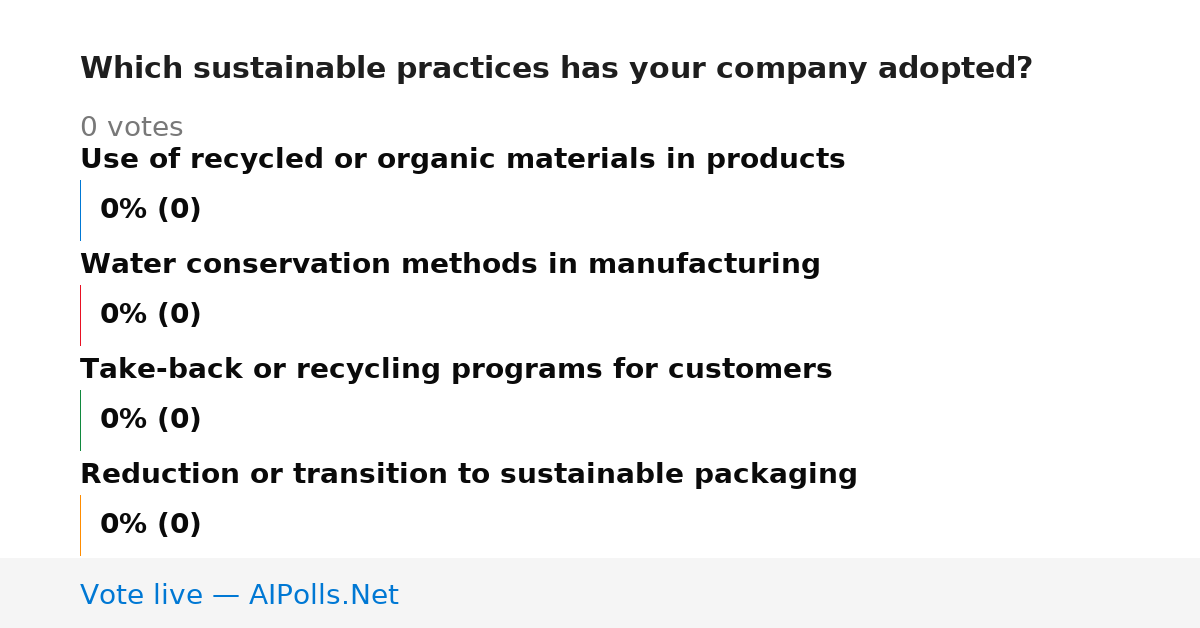The height and width of the screenshot is (628, 1200).
Task: Click 0% (0) under water conservation
Action: tap(150, 315)
